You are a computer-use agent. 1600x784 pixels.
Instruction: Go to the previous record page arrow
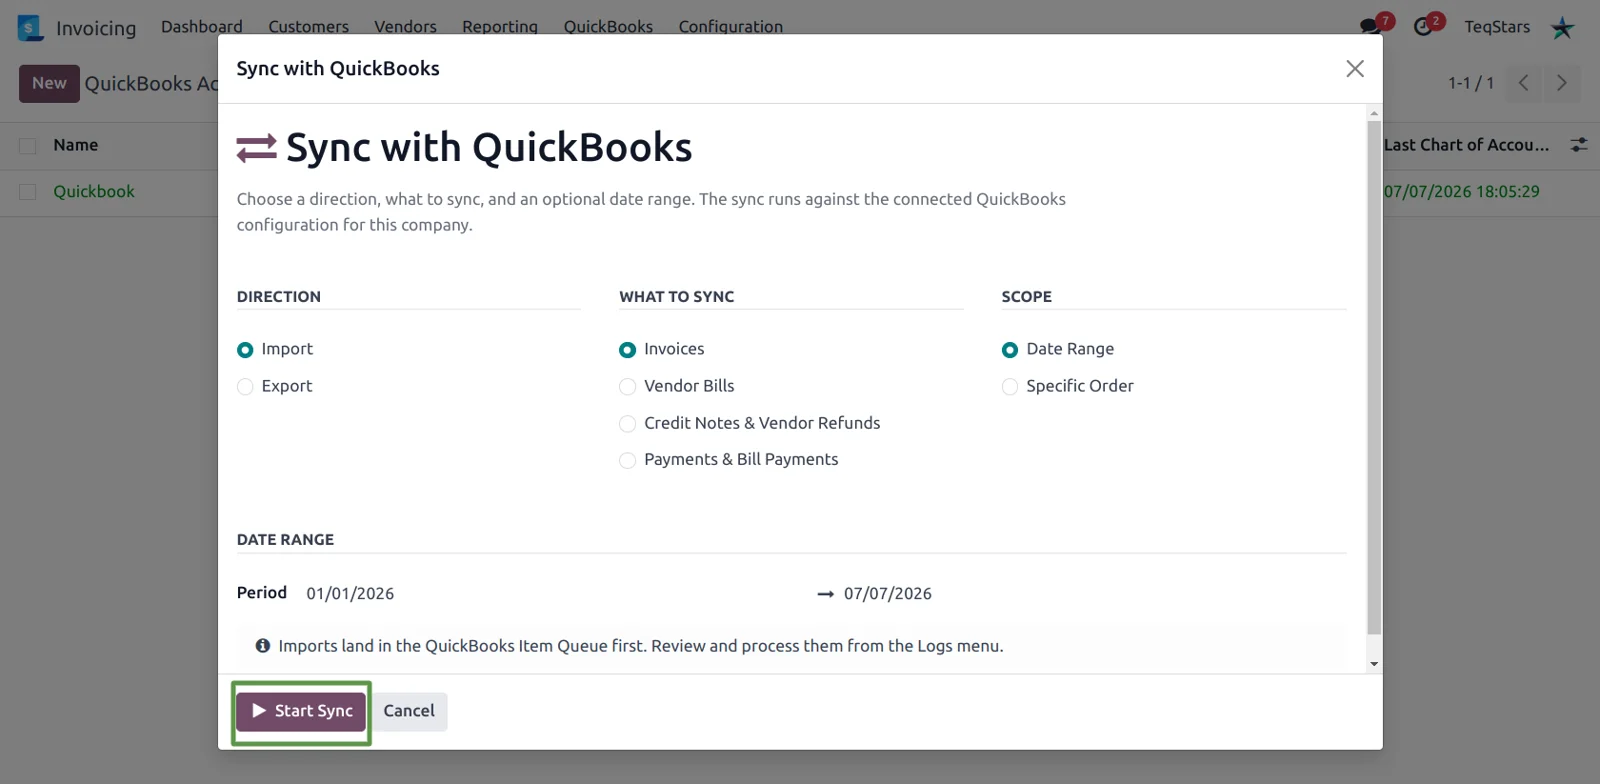click(x=1523, y=83)
